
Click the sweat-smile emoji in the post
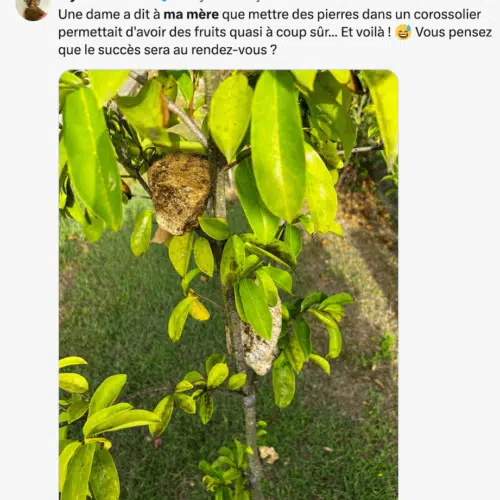point(403,32)
